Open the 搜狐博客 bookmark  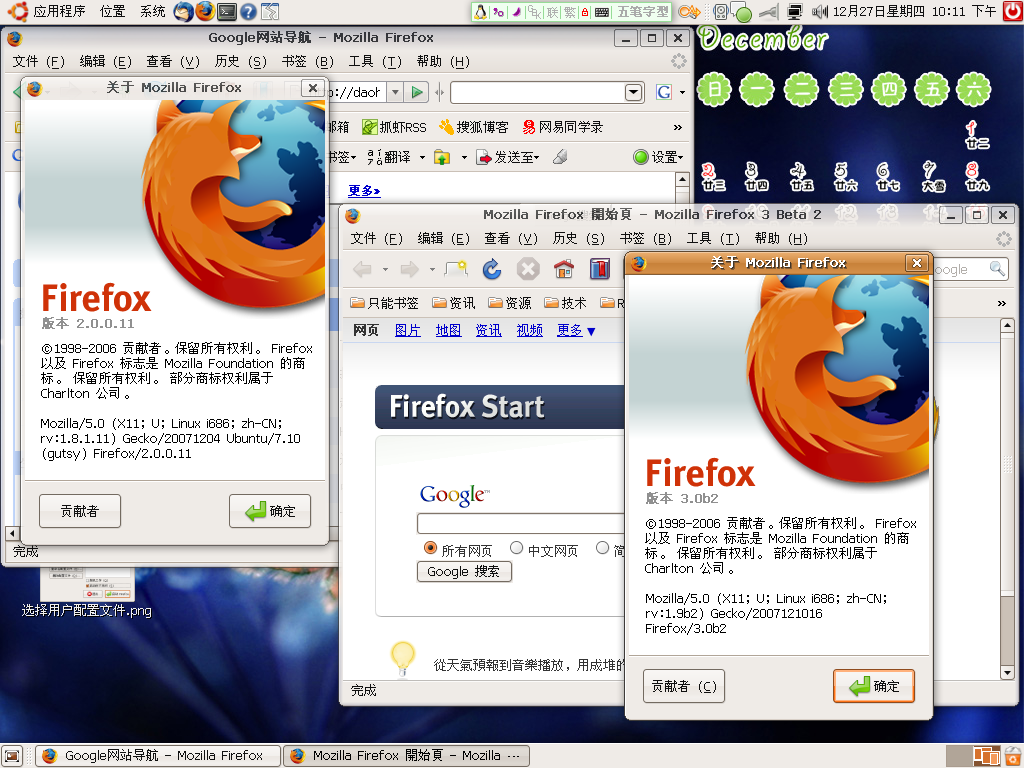pos(474,127)
